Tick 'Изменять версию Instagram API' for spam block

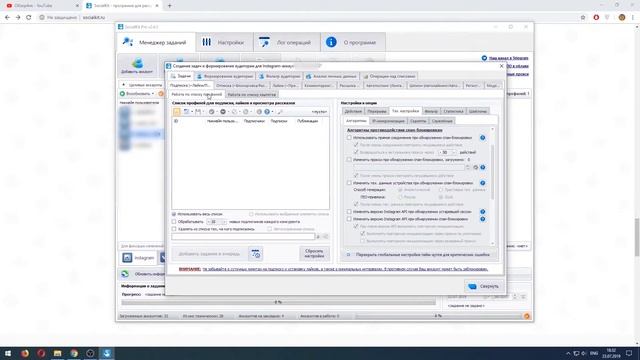349,219
